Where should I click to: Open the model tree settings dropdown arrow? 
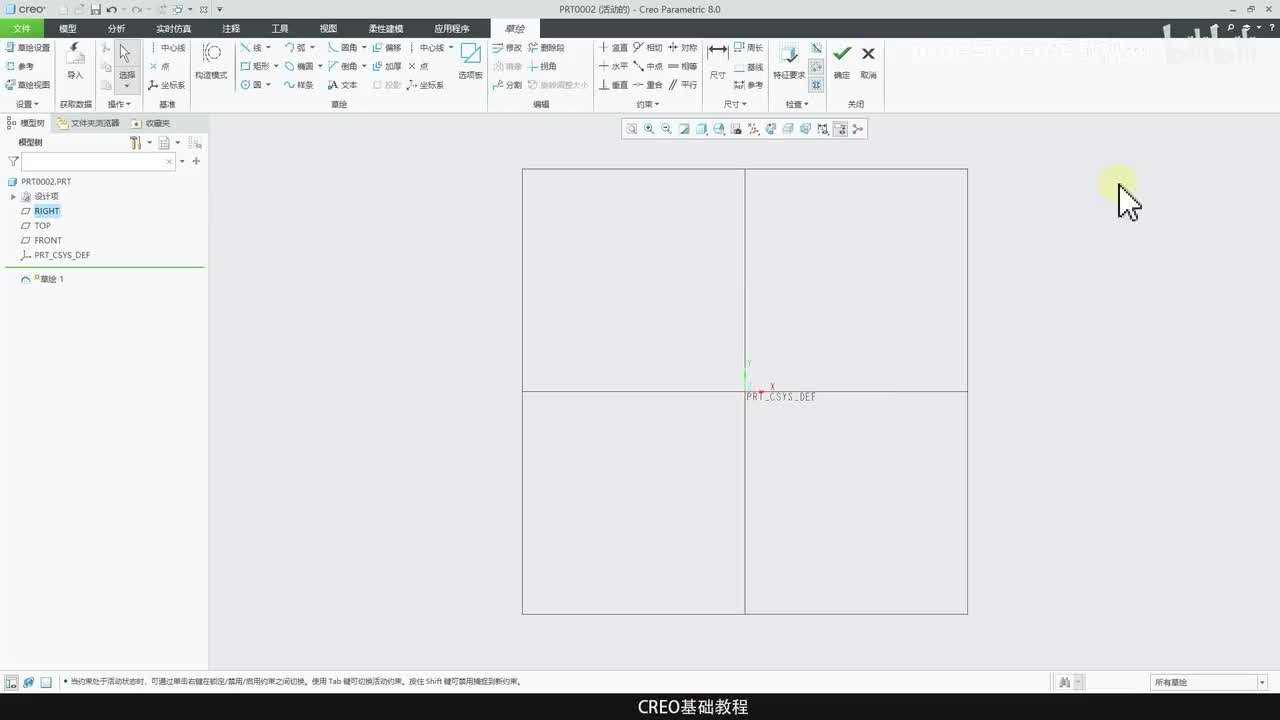(149, 143)
